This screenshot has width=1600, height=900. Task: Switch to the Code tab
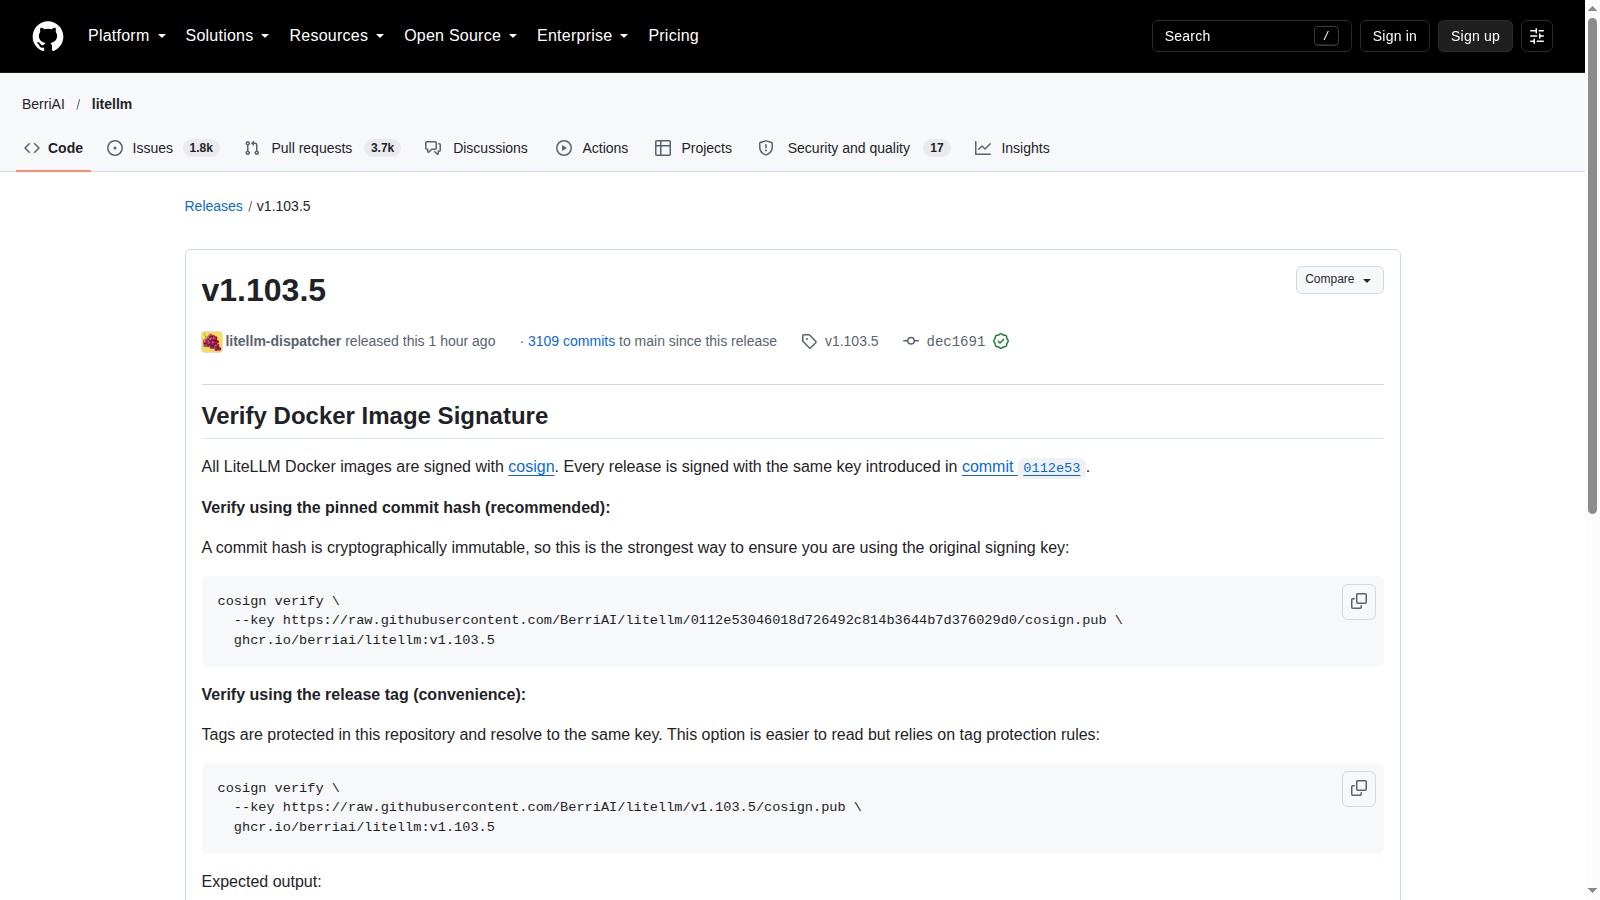pyautogui.click(x=54, y=148)
